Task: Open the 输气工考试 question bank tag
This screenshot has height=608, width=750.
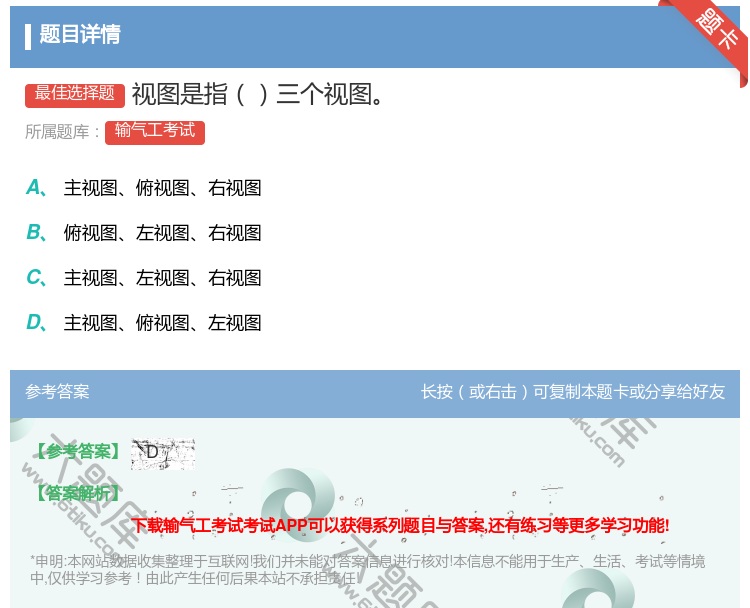Action: click(x=155, y=132)
